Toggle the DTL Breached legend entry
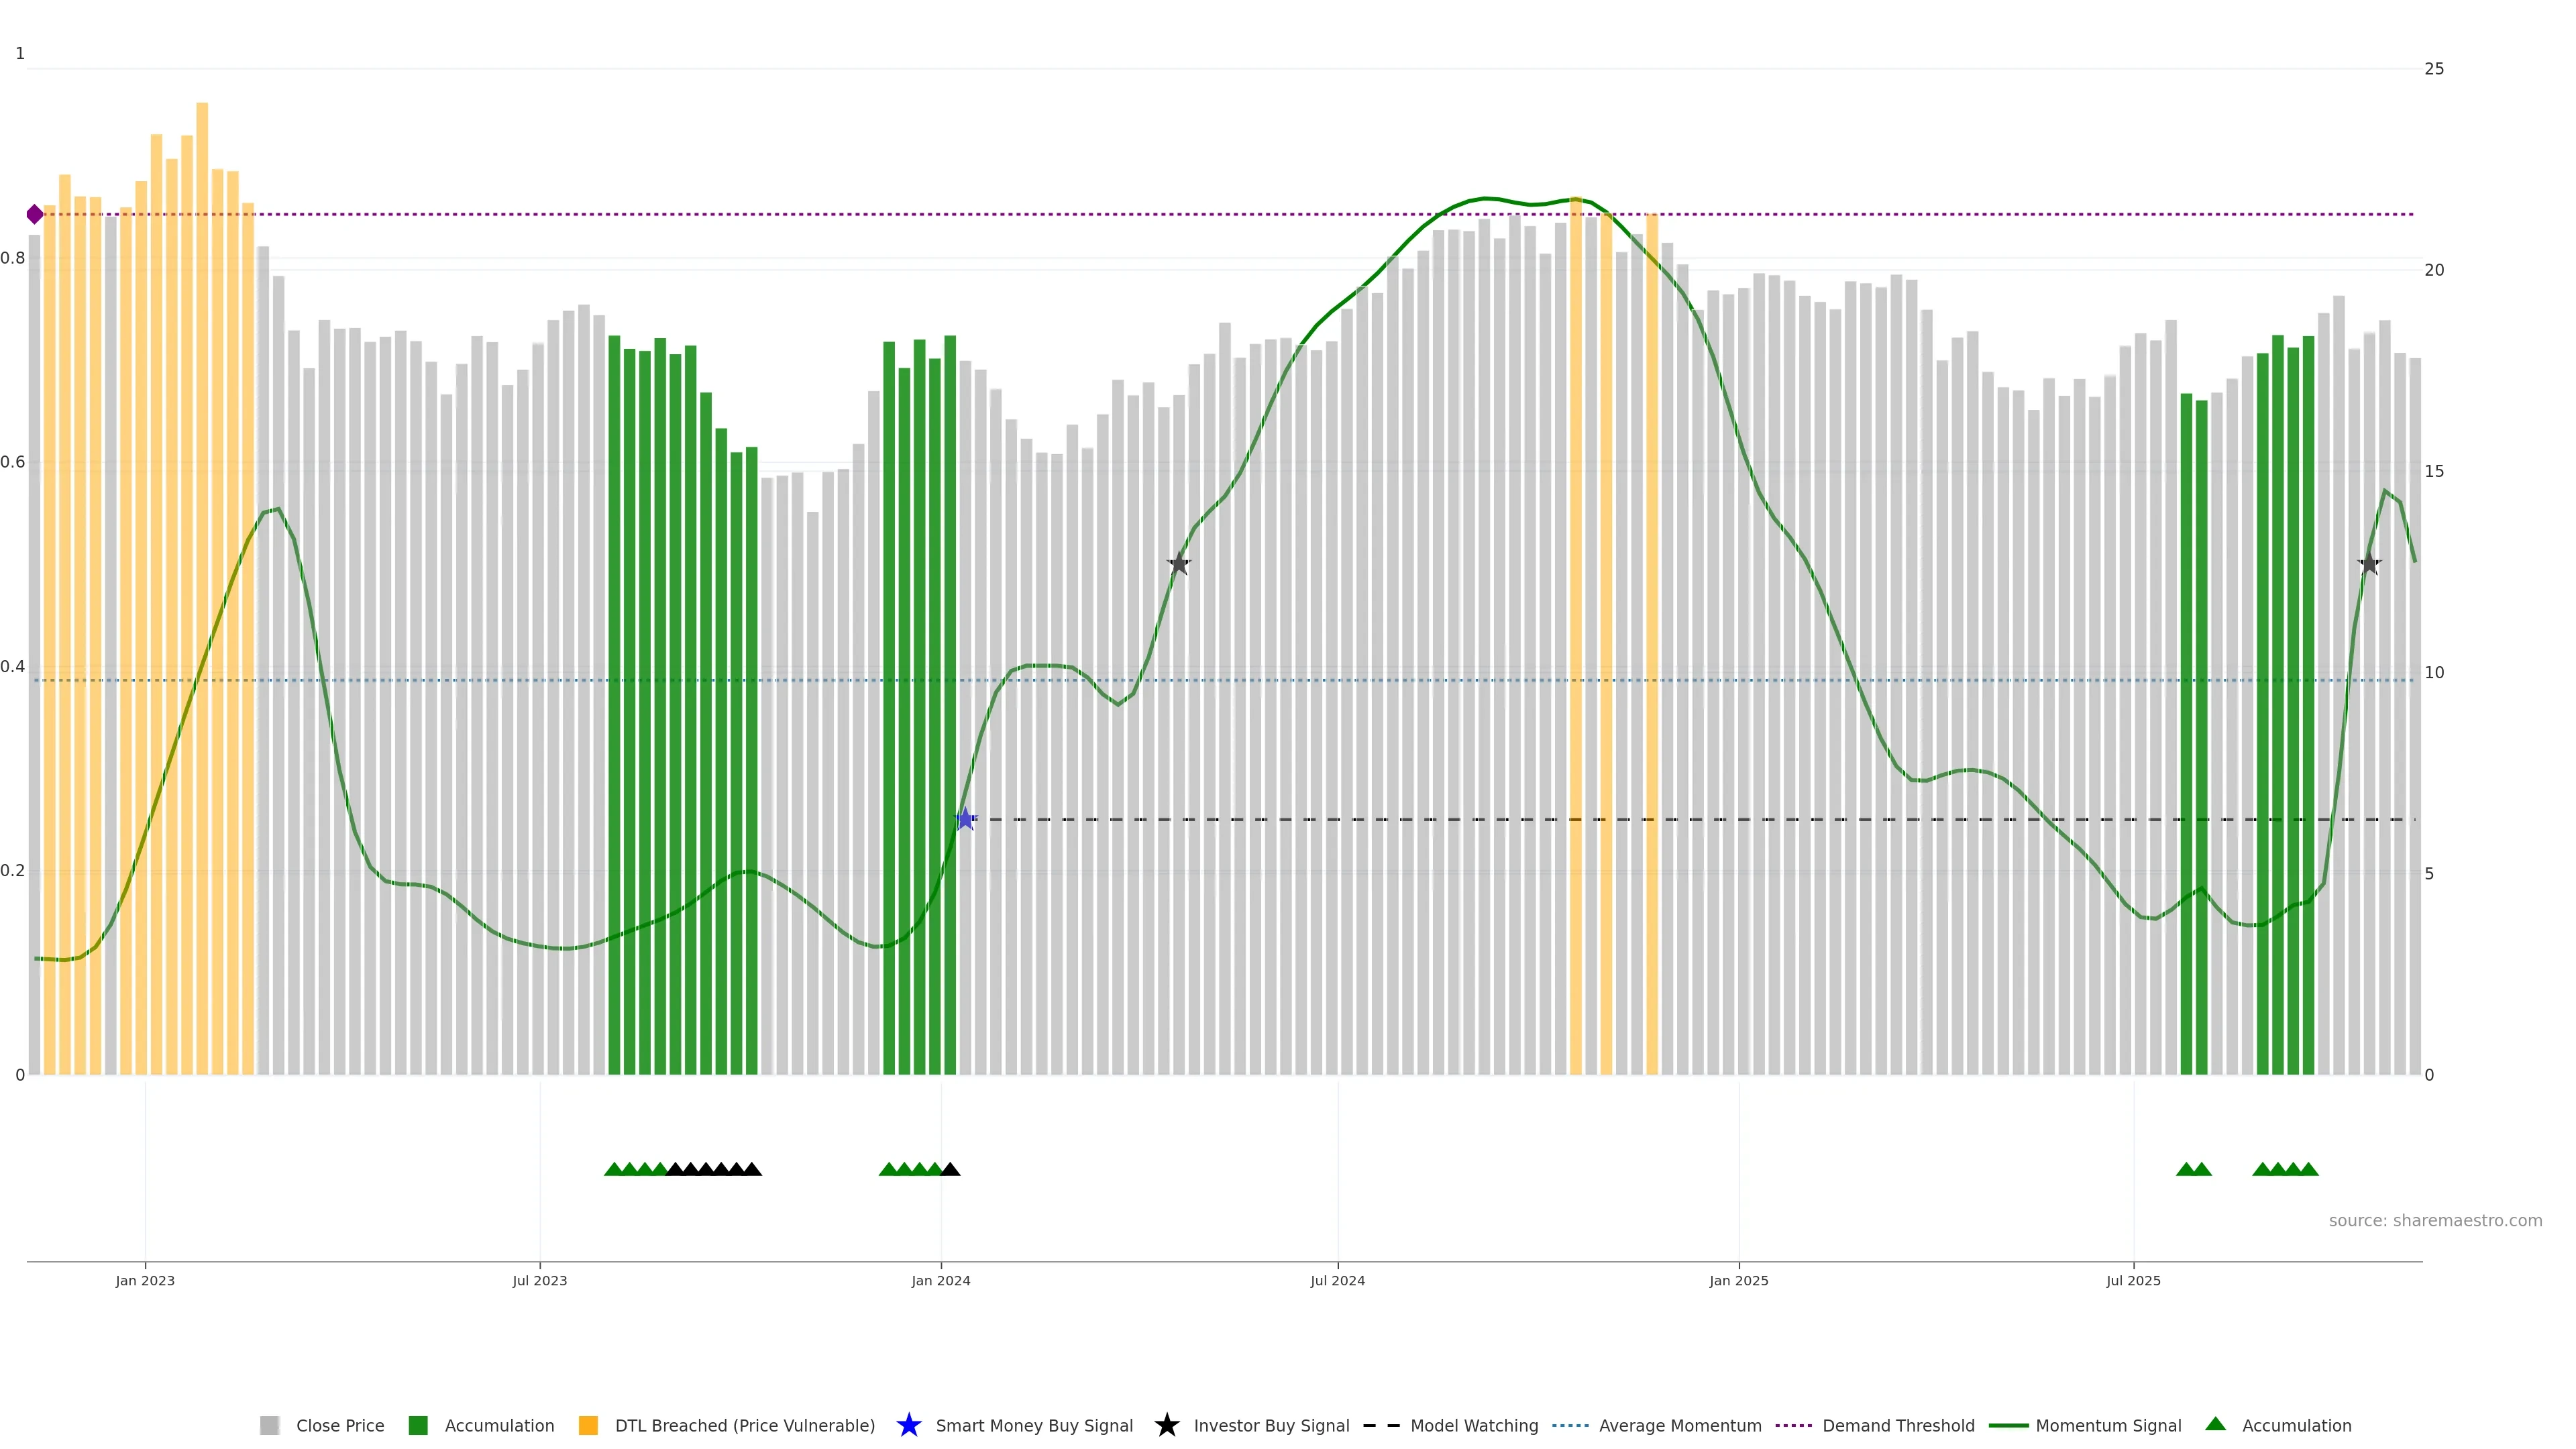The image size is (2576, 1449). (x=744, y=1426)
